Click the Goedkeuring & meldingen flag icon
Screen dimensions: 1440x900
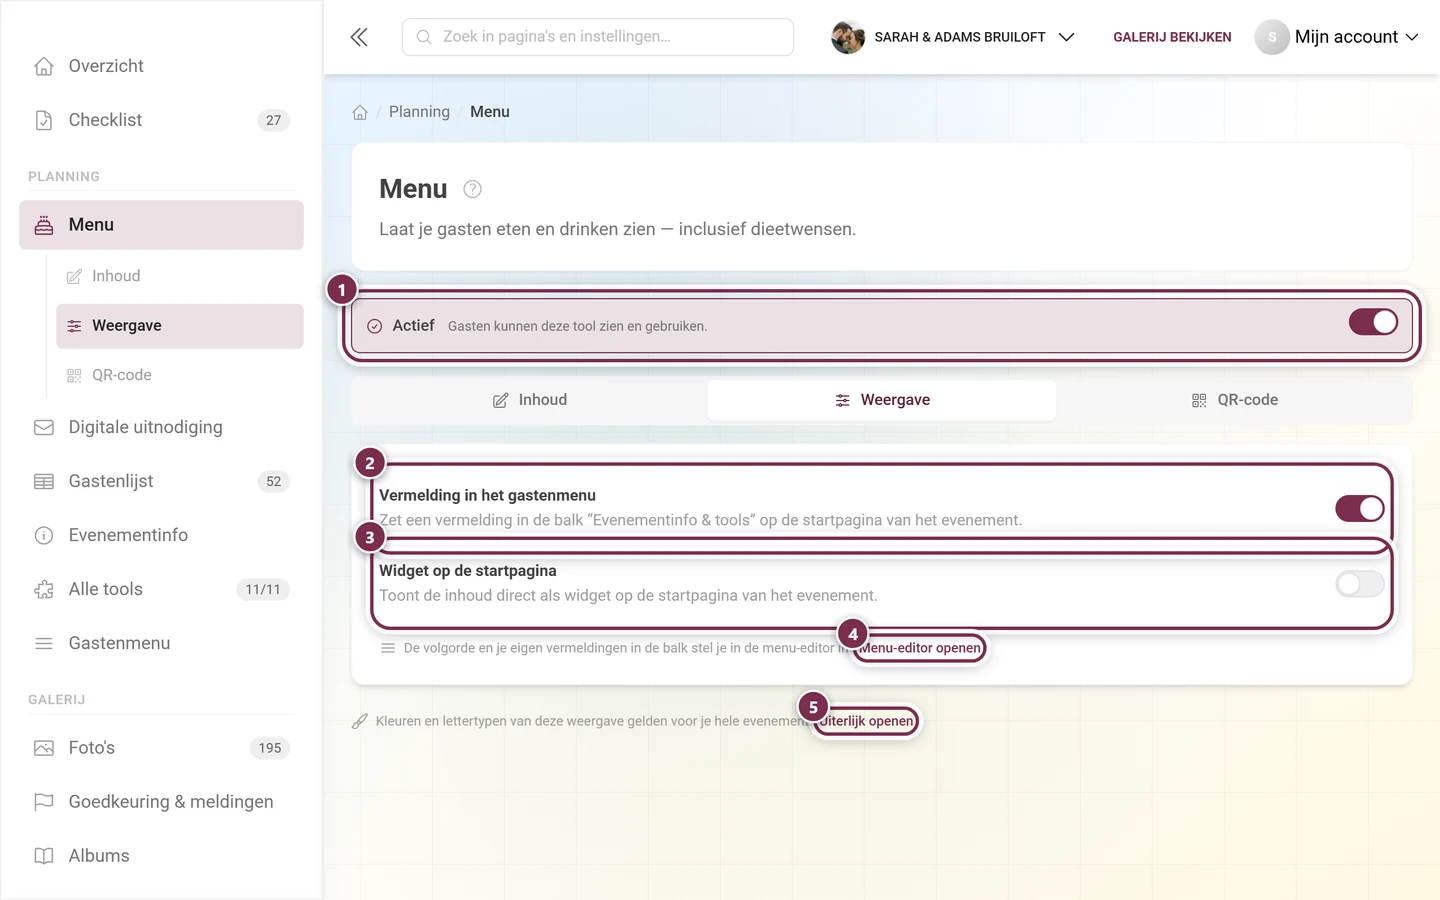point(44,802)
